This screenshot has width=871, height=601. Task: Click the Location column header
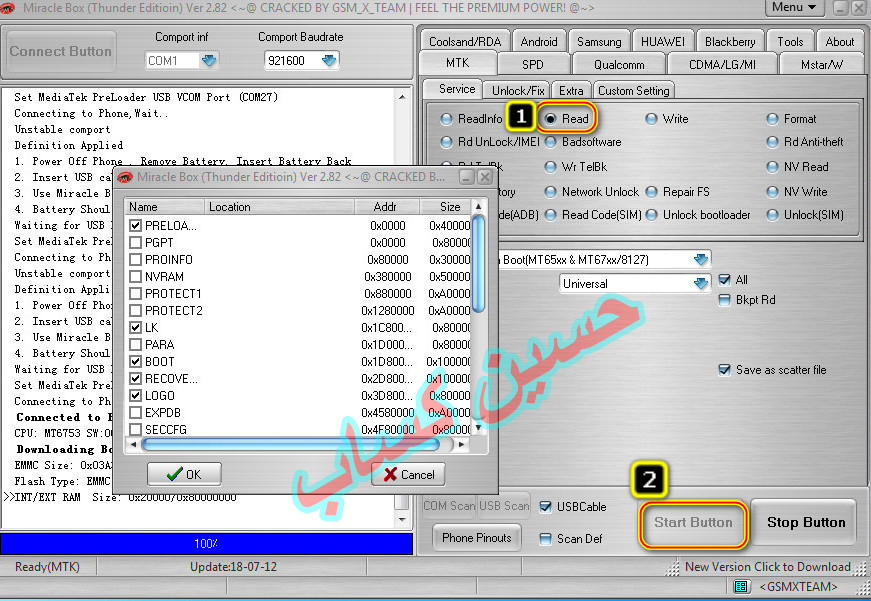(x=279, y=207)
